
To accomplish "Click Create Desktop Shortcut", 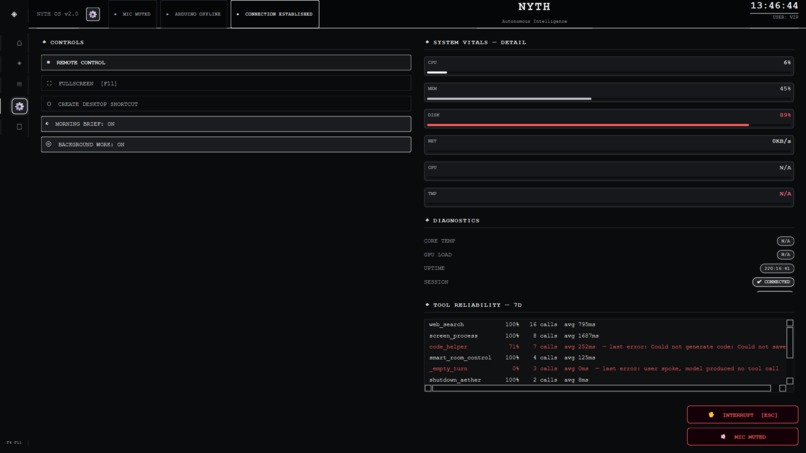I will [x=226, y=104].
